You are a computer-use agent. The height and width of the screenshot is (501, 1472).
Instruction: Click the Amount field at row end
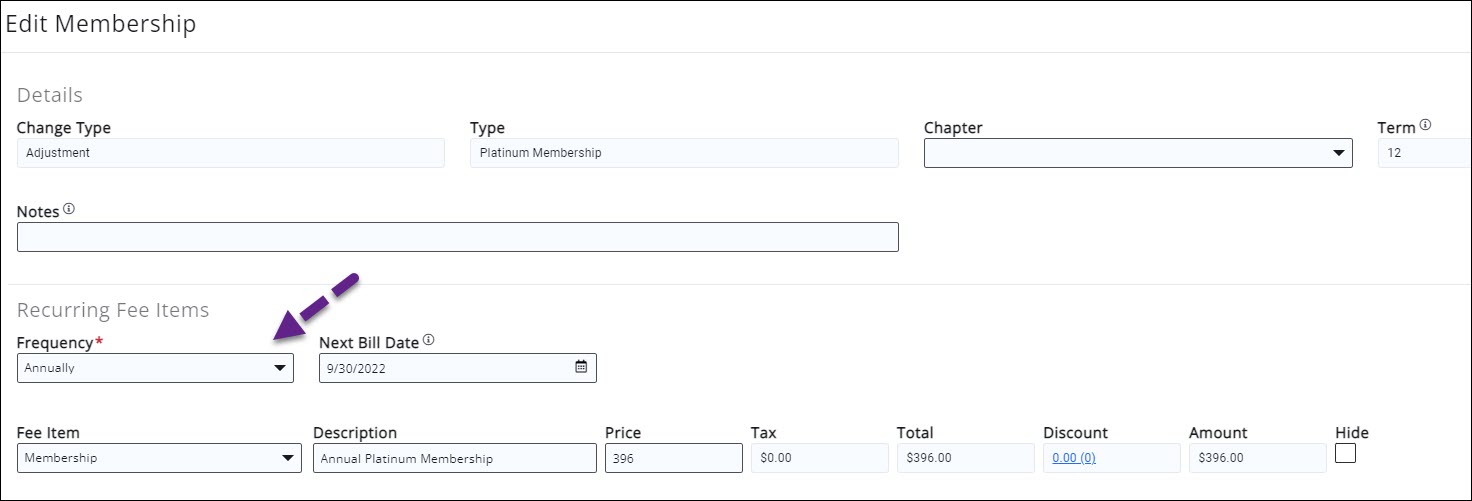(1257, 458)
